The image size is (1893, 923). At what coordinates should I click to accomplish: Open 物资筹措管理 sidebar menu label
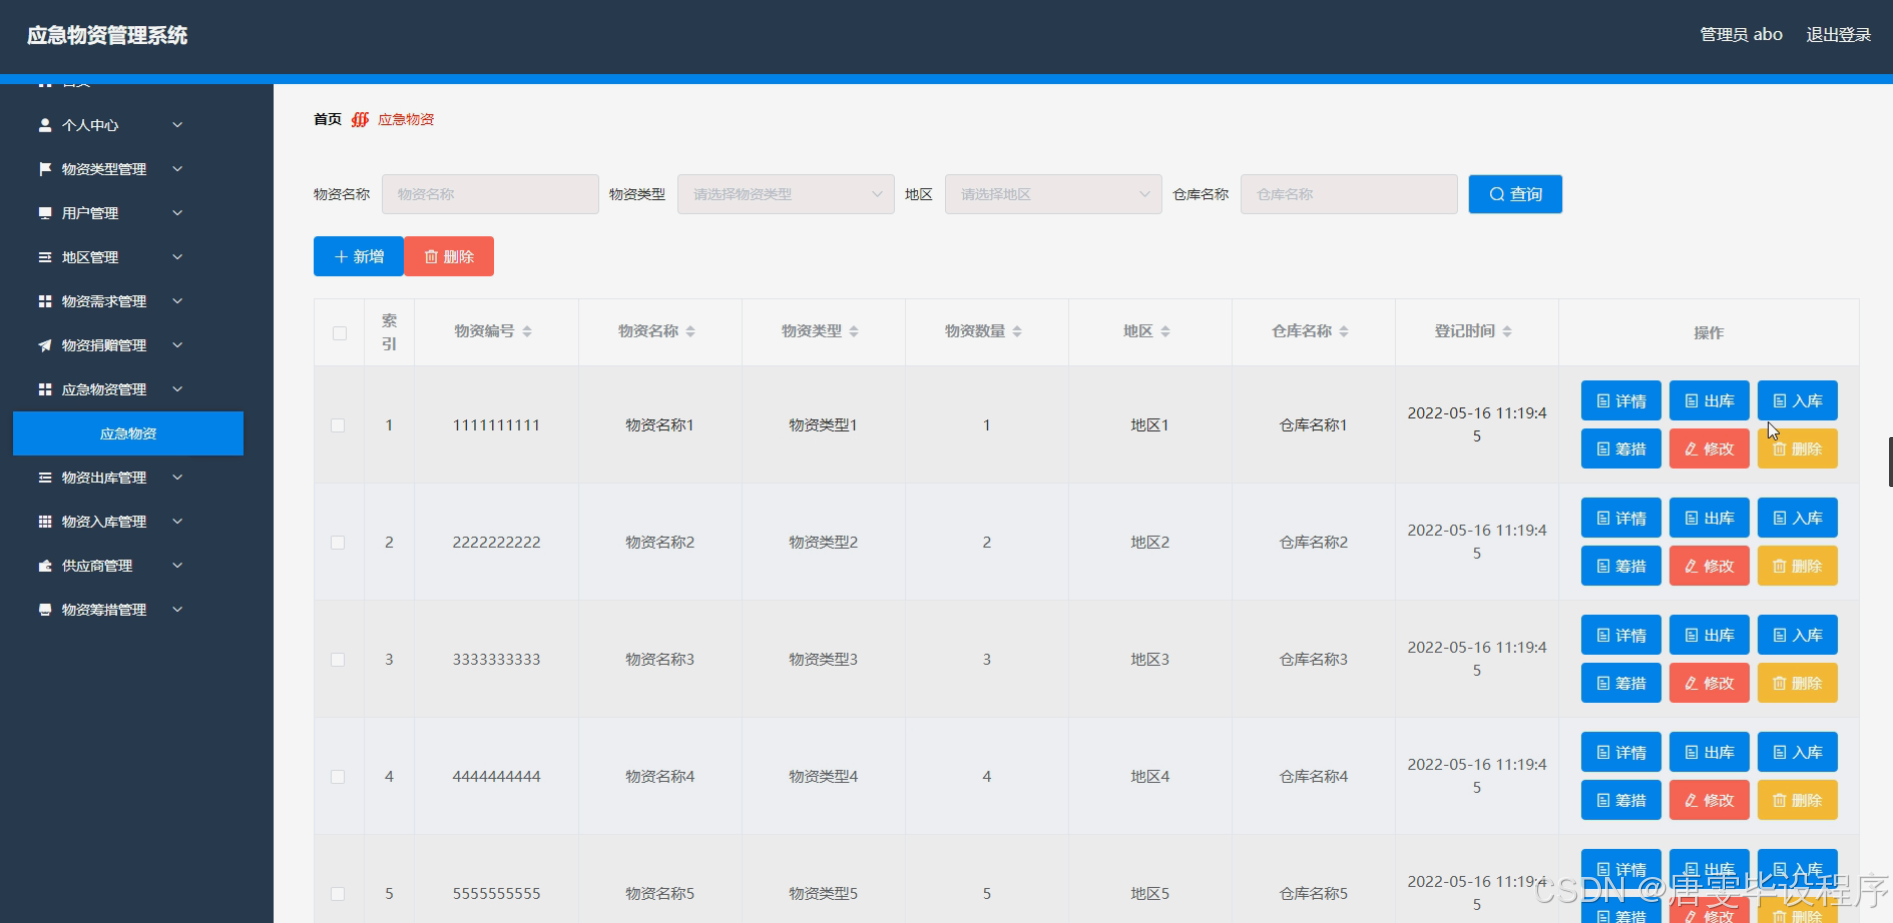pyautogui.click(x=104, y=609)
